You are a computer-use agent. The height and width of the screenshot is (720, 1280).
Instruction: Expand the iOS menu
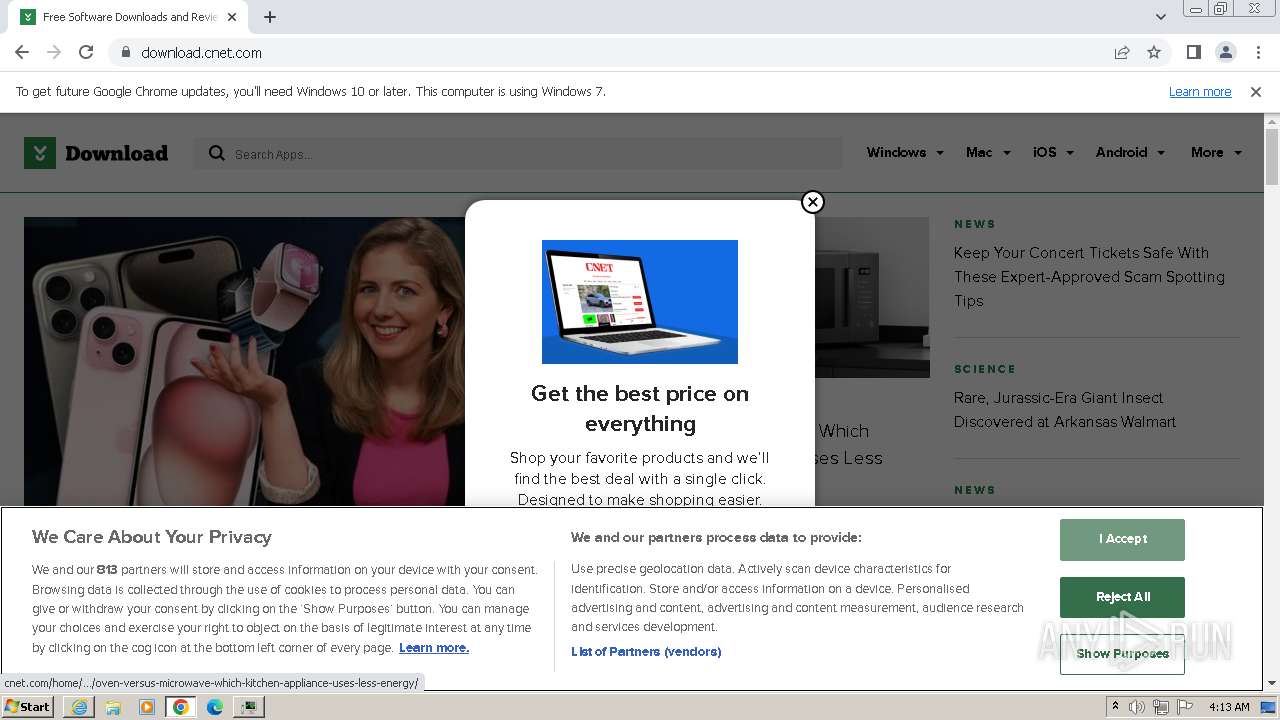(x=1053, y=152)
